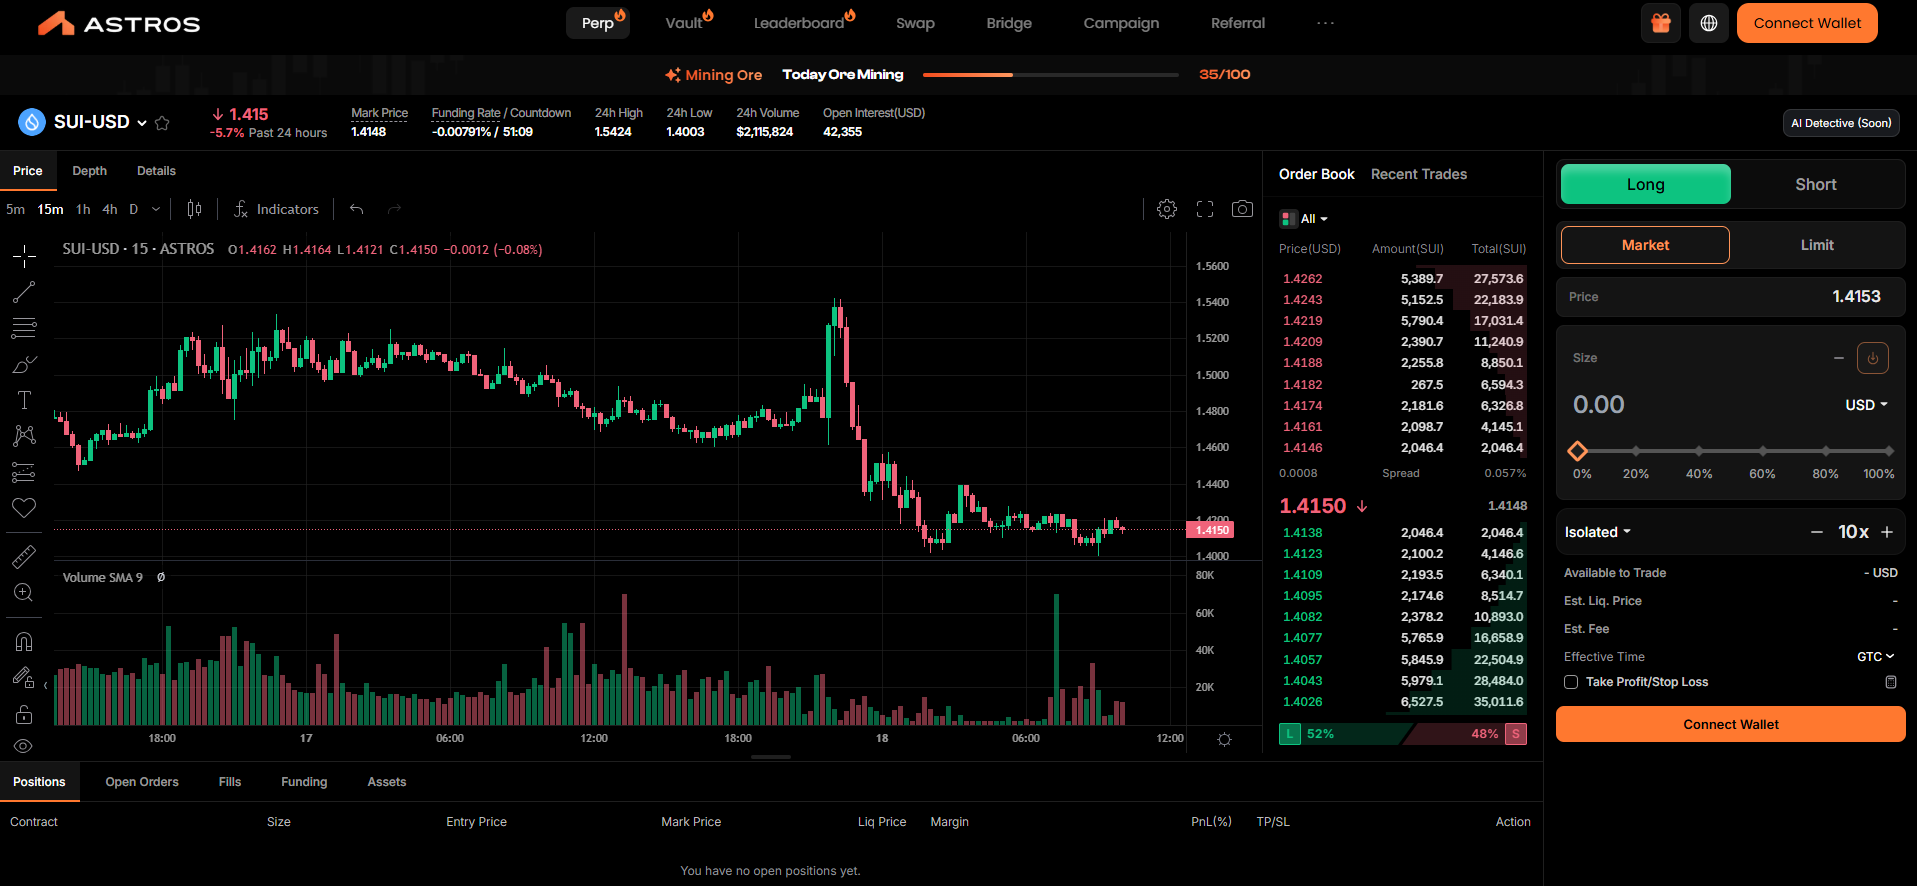Viewport: 1917px width, 886px height.
Task: Set size slider to 40% mark
Action: click(1699, 451)
